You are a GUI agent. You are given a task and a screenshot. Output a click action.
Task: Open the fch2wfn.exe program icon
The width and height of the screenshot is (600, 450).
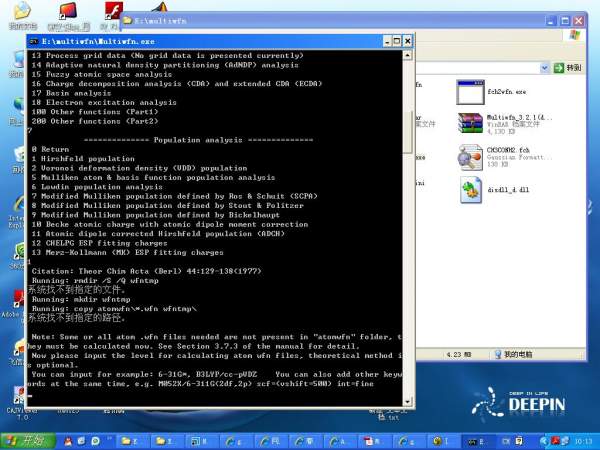[x=470, y=92]
